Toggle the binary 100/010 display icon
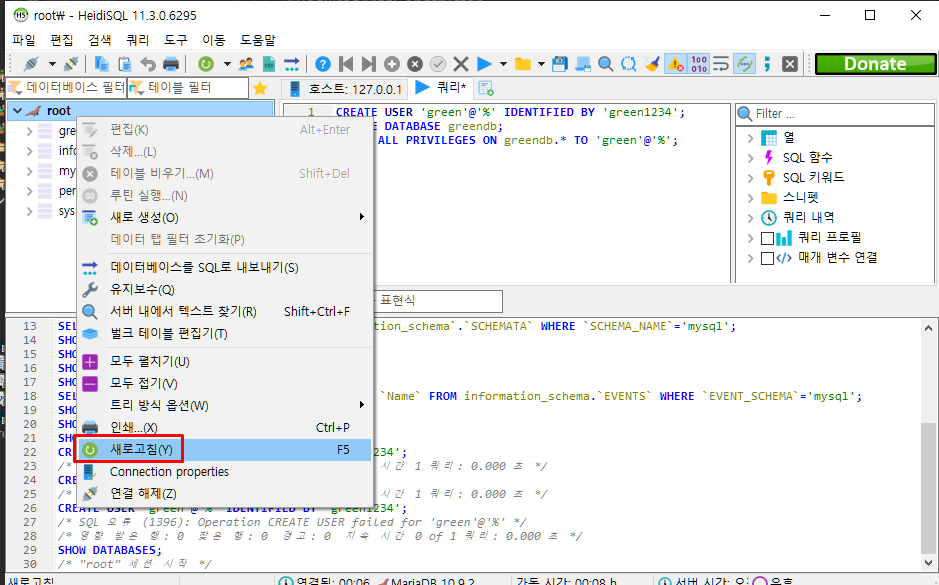The width and height of the screenshot is (939, 585). click(699, 63)
